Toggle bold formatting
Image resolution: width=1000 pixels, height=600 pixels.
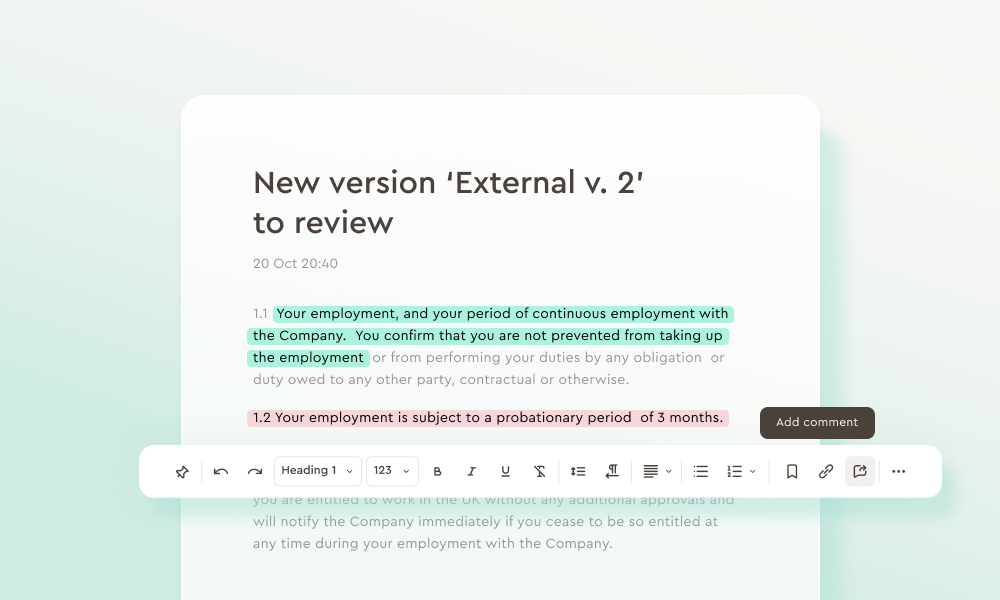437,472
